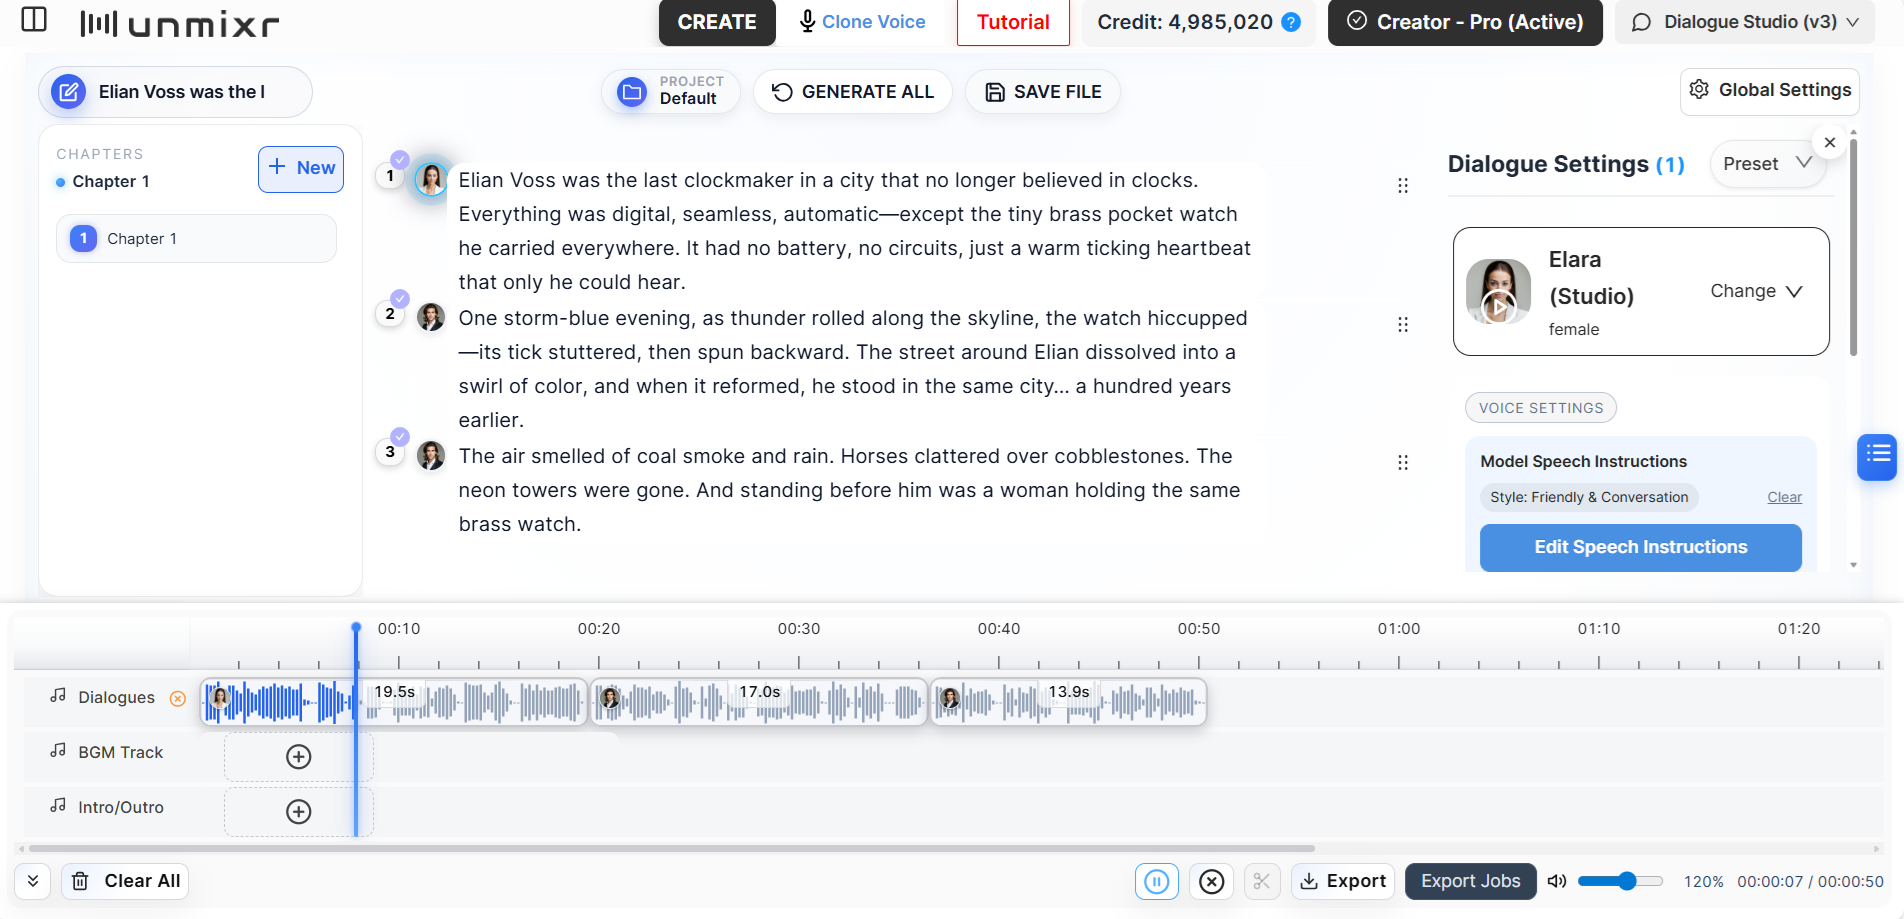Open the Dialogue Studio (v3) dropdown
This screenshot has width=1904, height=919.
[1744, 21]
